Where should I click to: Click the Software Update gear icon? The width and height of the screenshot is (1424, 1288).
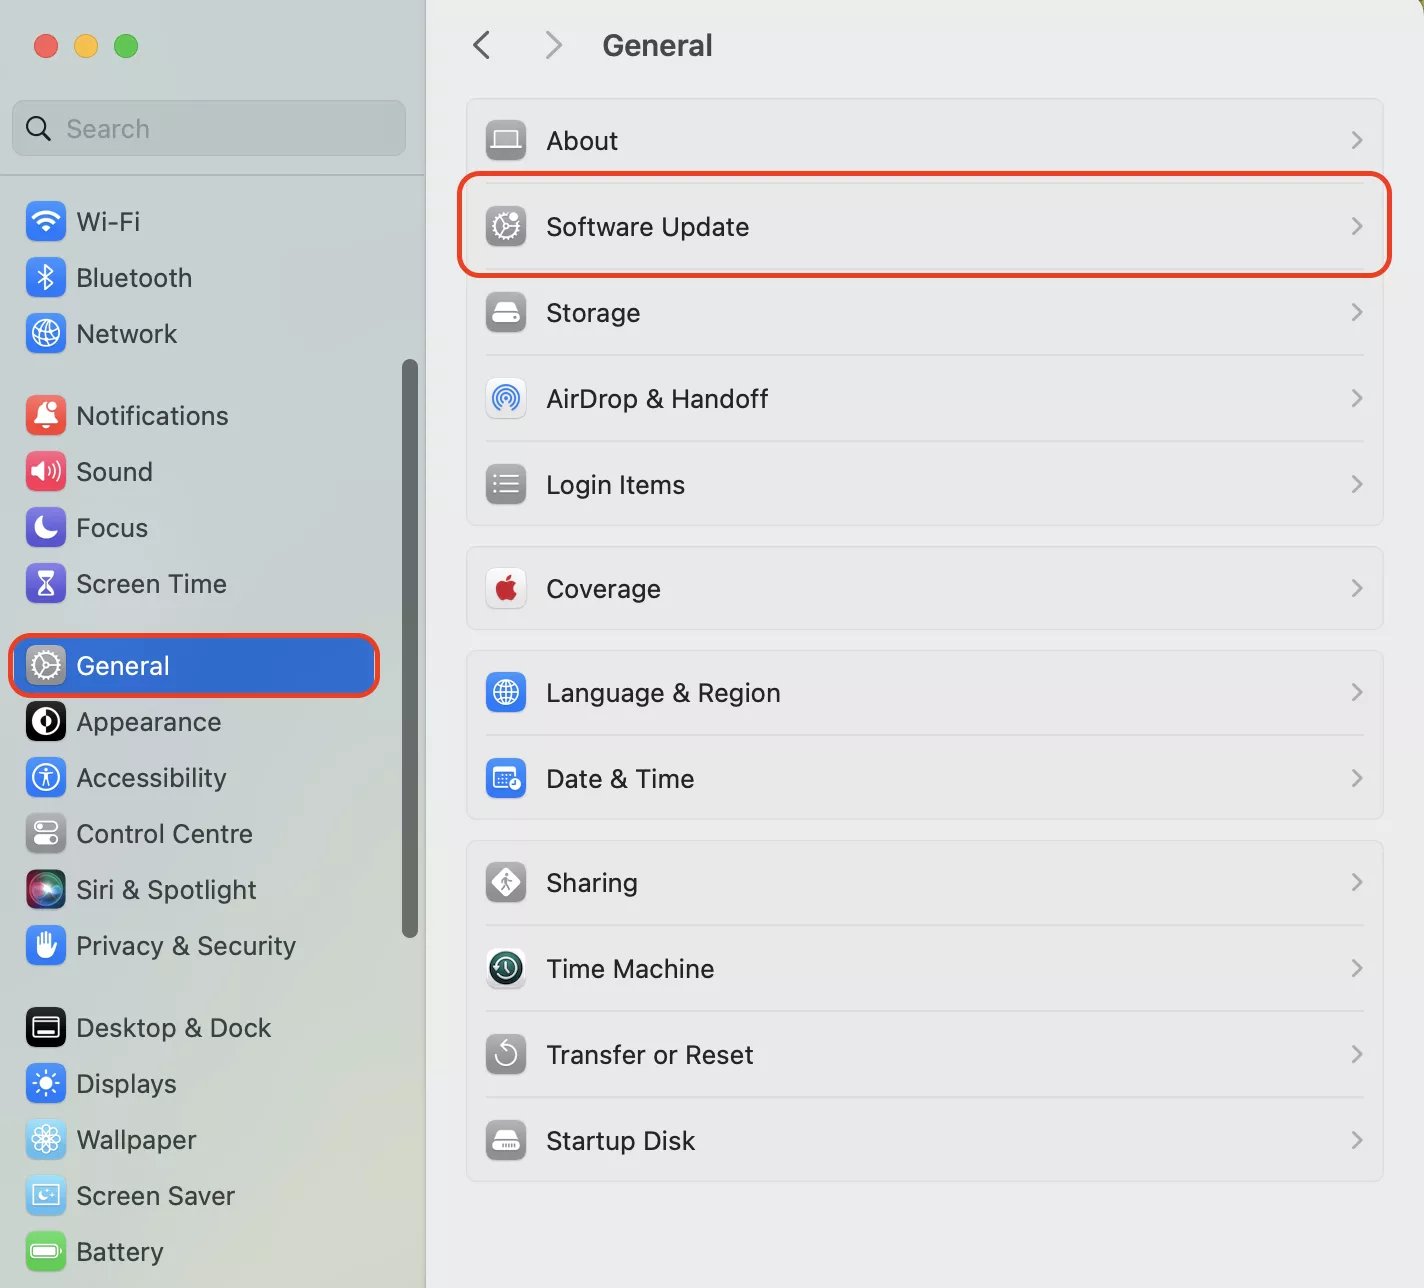[506, 226]
